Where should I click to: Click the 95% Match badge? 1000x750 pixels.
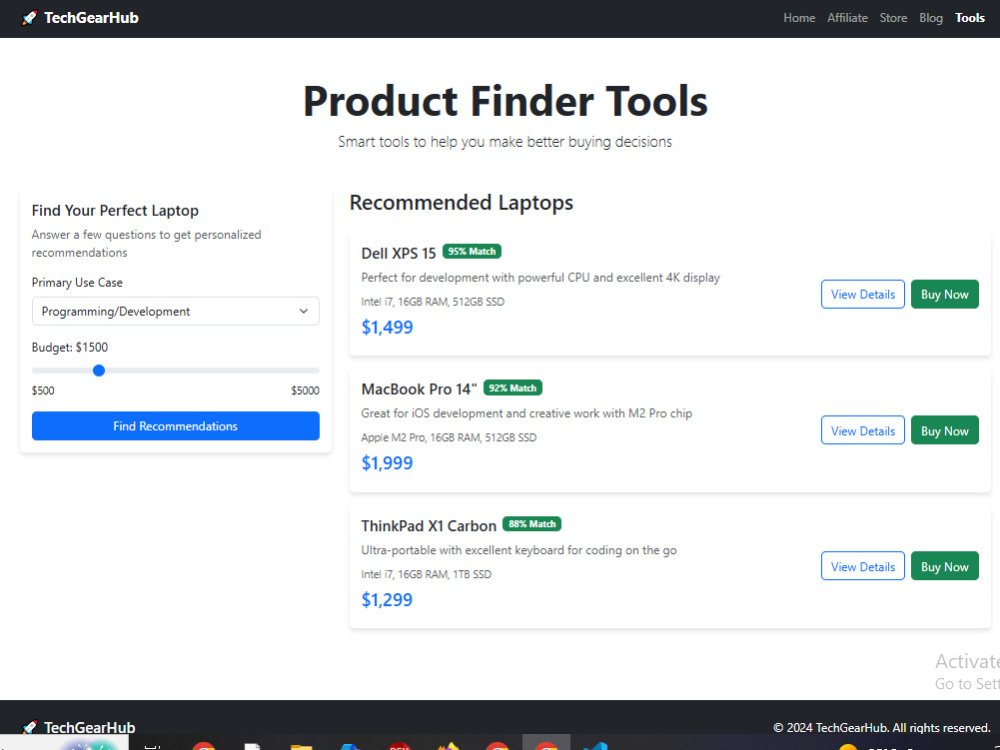(x=472, y=251)
